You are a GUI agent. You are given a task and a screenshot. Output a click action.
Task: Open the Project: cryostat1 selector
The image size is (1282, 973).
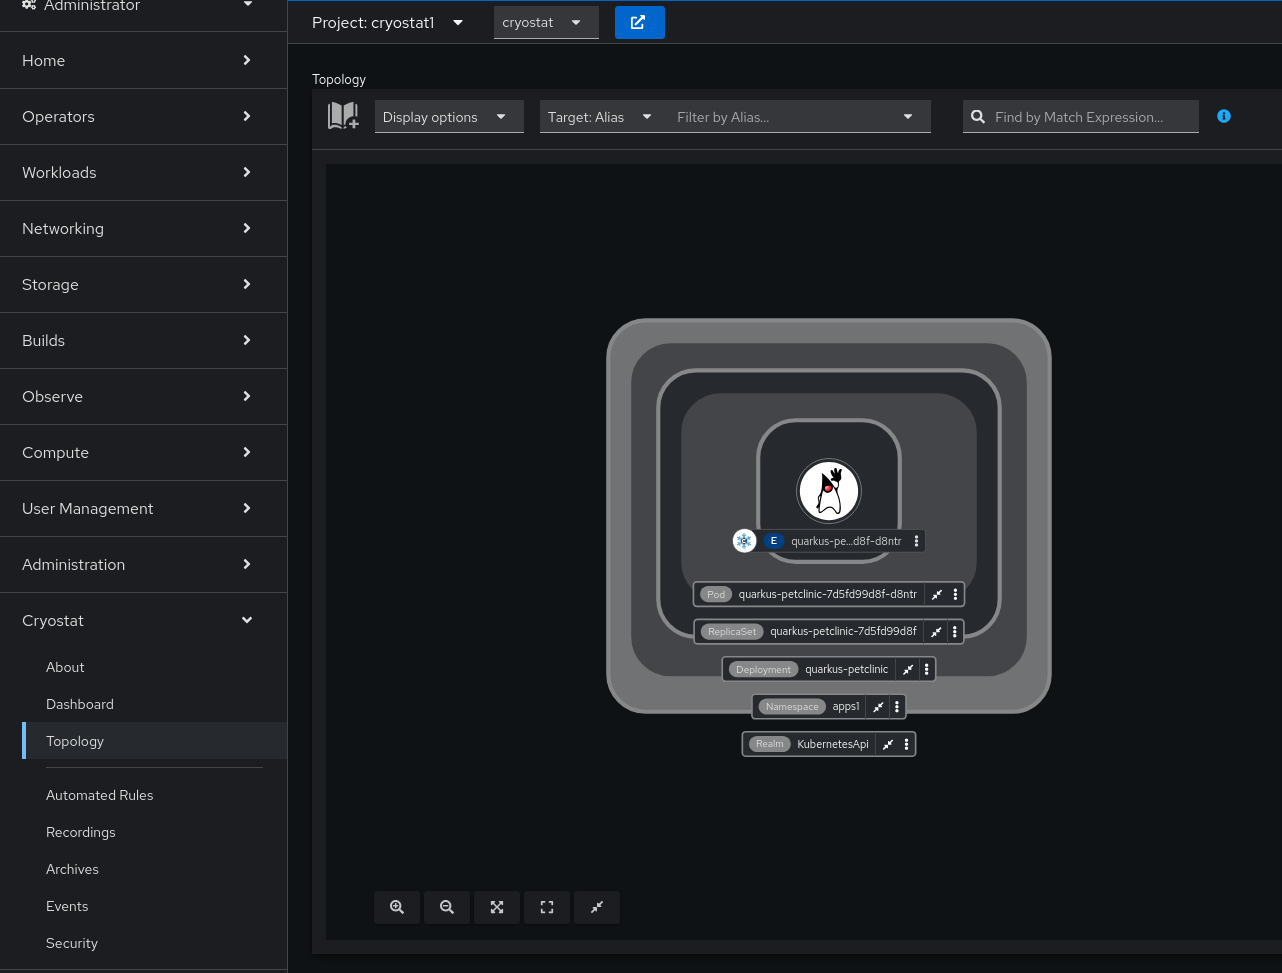(388, 22)
